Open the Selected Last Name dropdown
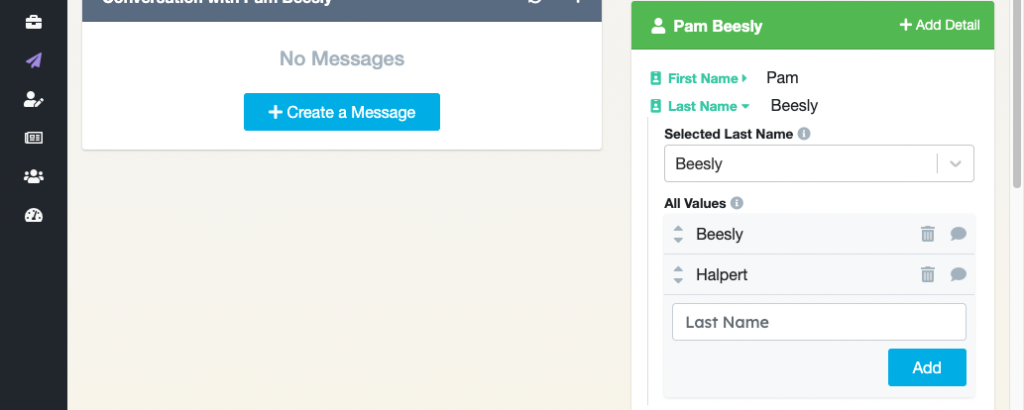Screen dimensions: 1024x410 (x=819, y=164)
